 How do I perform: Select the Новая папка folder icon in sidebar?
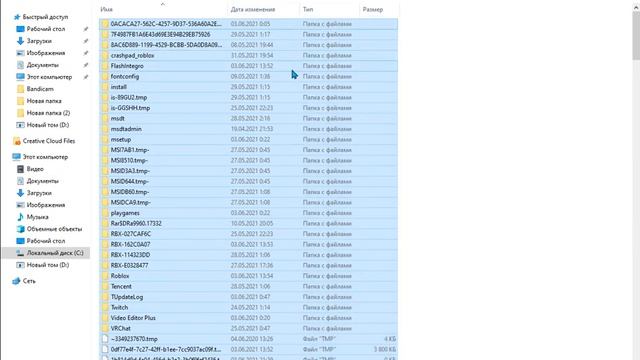[20, 101]
